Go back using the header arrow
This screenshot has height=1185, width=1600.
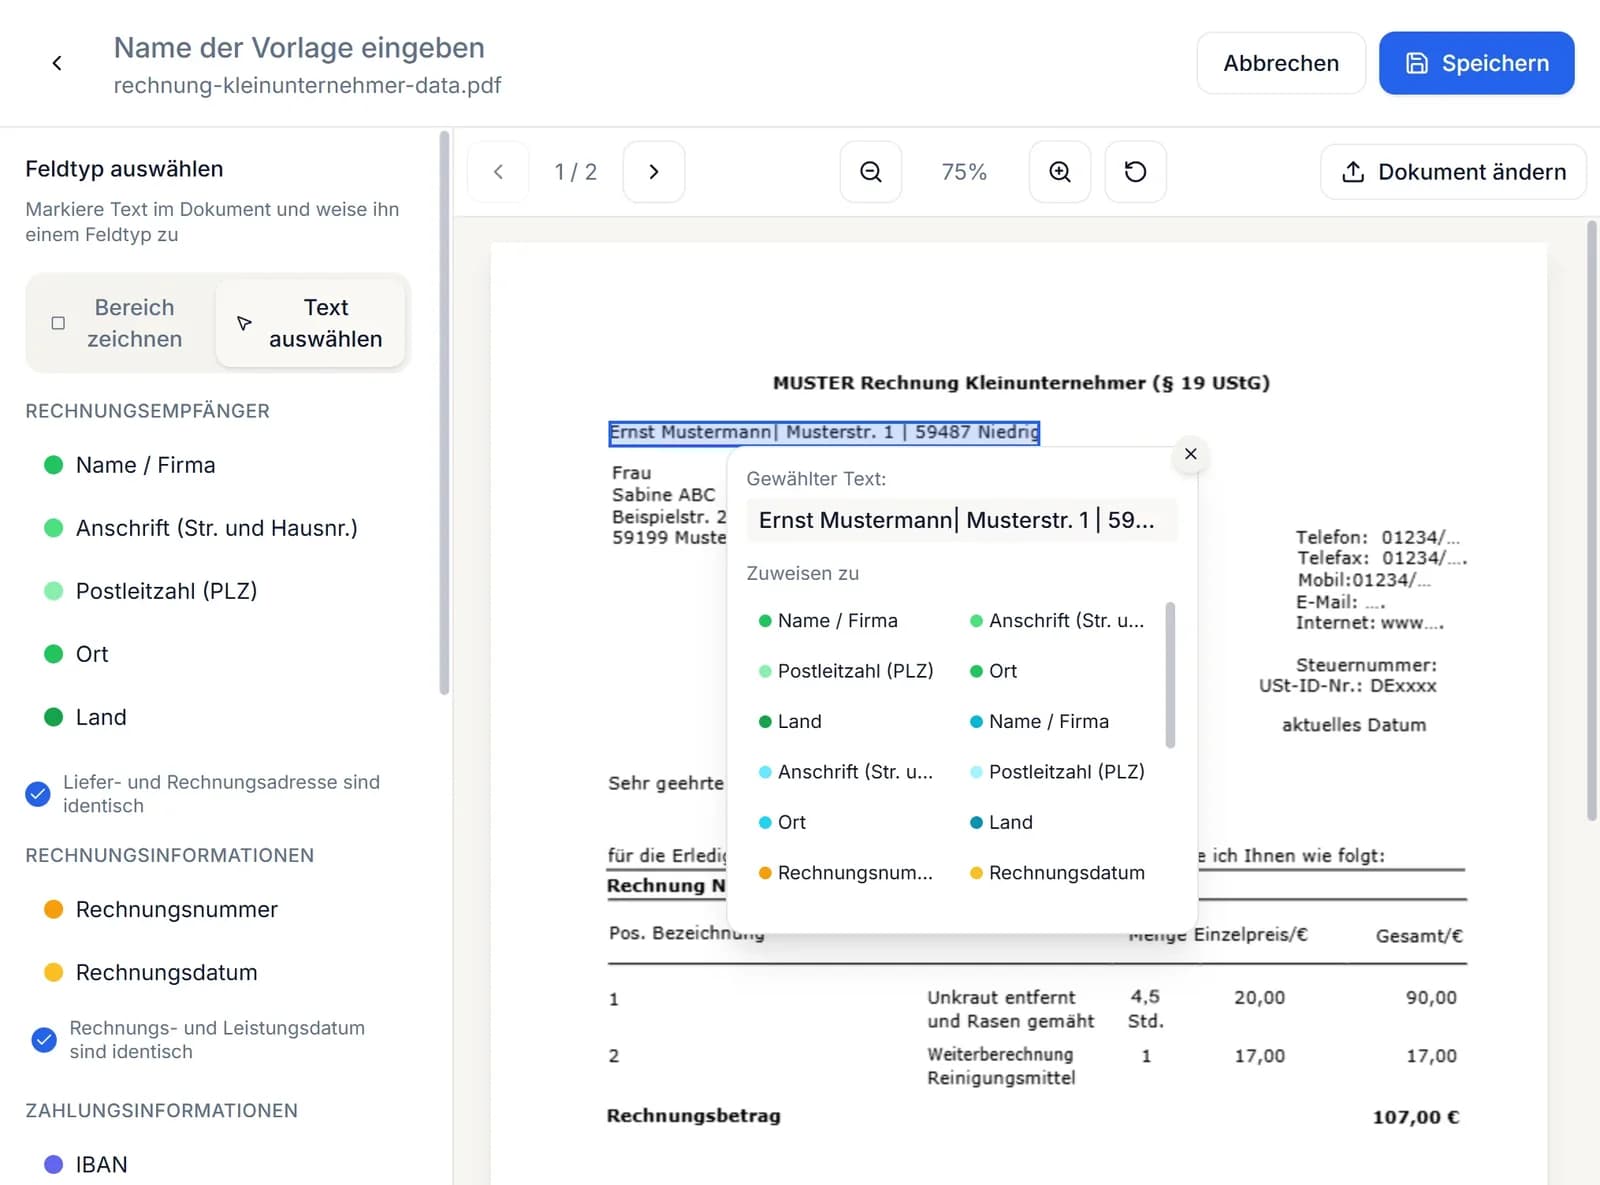pyautogui.click(x=57, y=63)
